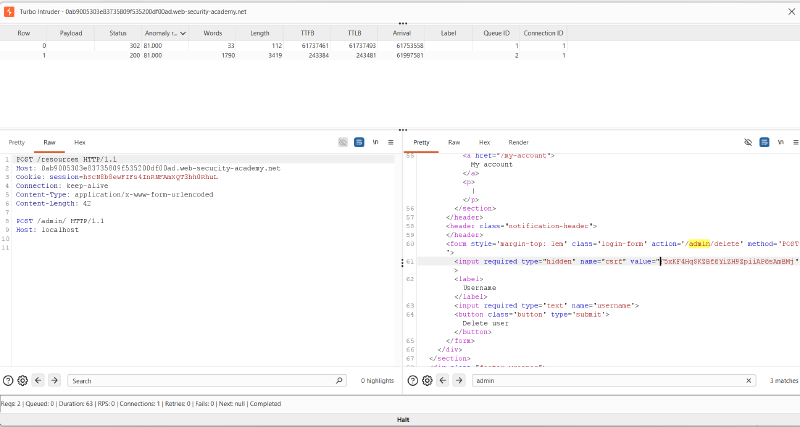
Task: Switch request panel to Hex tab
Action: pos(80,142)
